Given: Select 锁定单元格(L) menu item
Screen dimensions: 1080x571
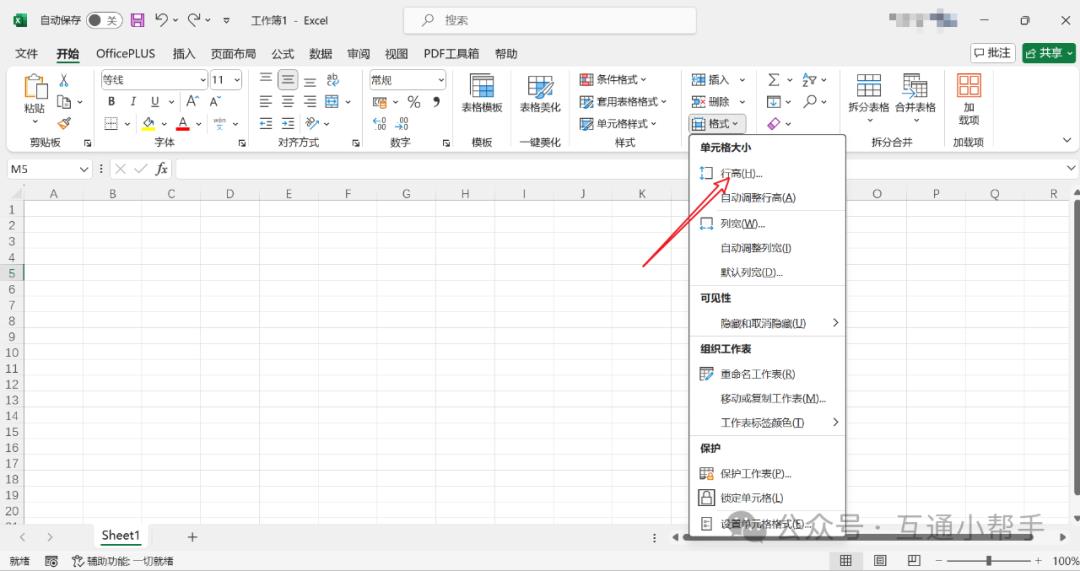Looking at the screenshot, I should tap(767, 497).
